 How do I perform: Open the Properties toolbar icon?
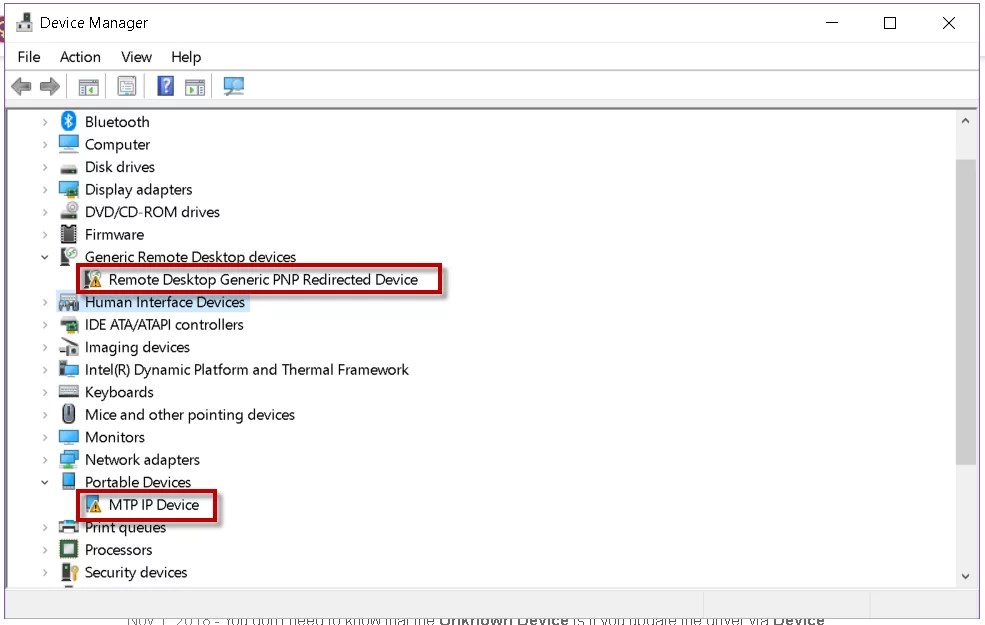127,86
